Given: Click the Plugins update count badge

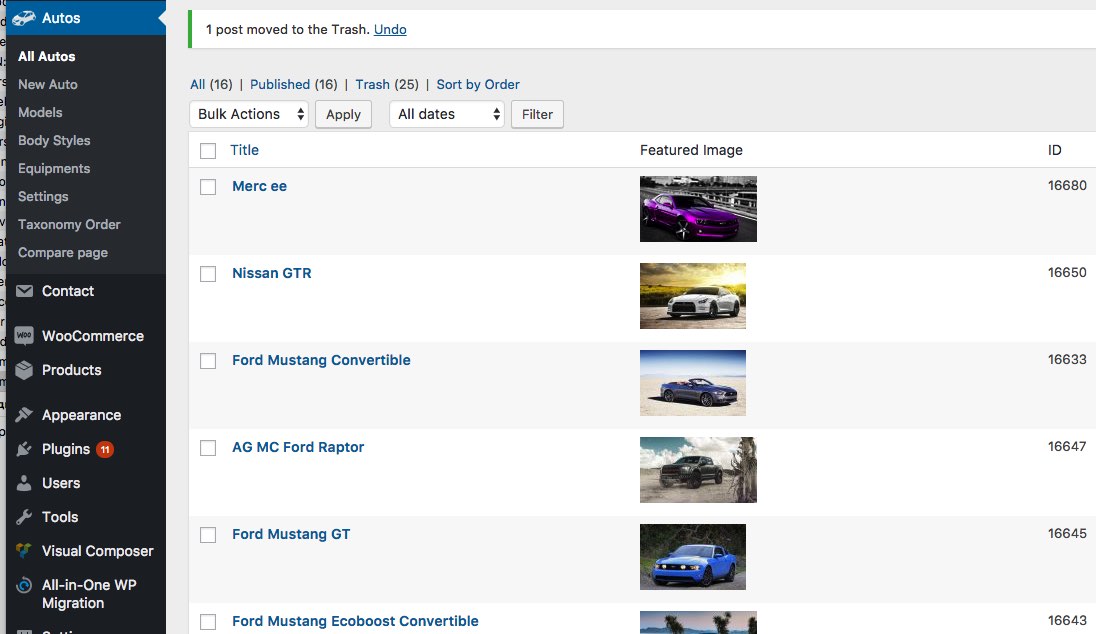Looking at the screenshot, I should (x=105, y=449).
